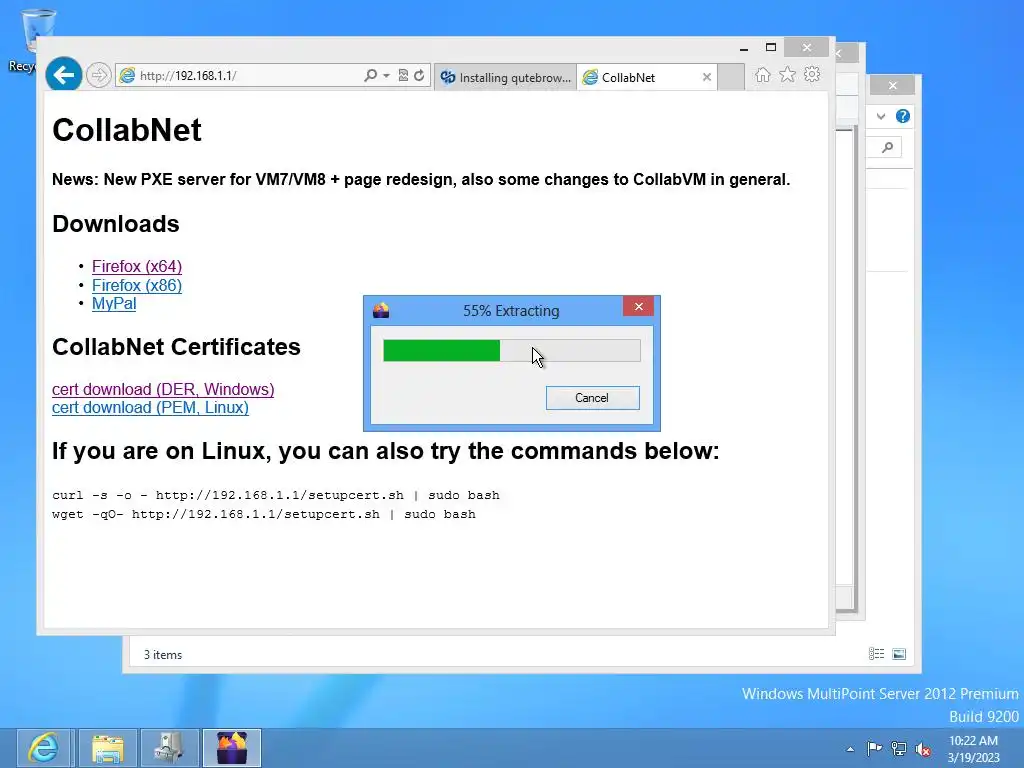Open File Explorer from the taskbar
Viewport: 1024px width, 768px height.
[x=108, y=748]
